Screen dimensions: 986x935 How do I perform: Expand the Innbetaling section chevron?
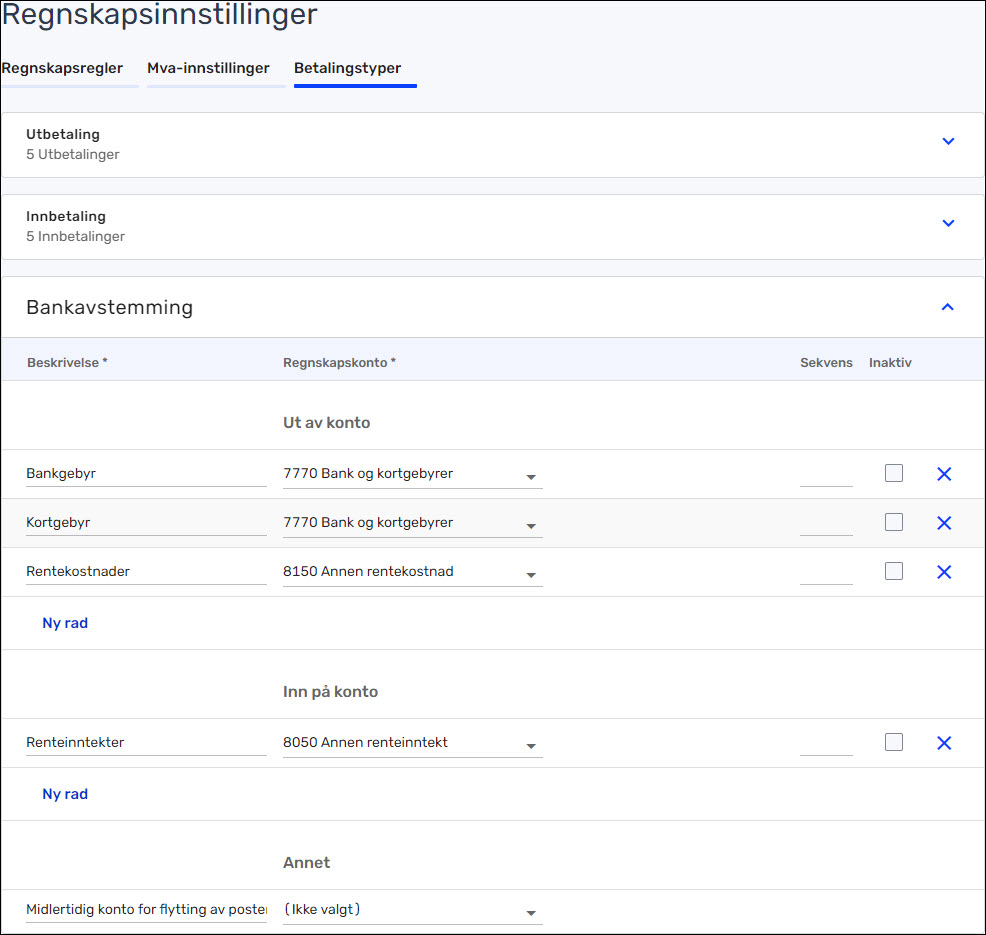click(948, 223)
